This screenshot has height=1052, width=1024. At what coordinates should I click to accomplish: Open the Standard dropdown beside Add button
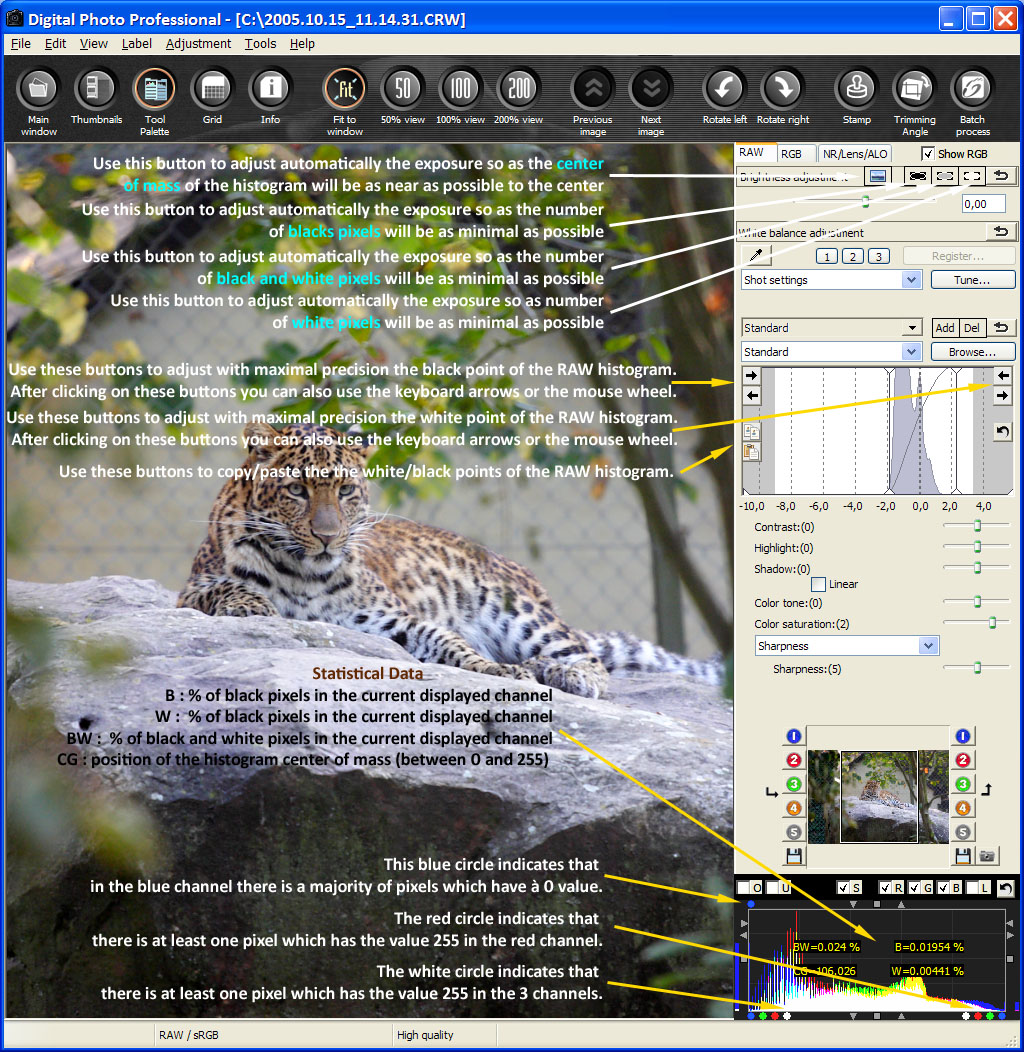(x=832, y=328)
